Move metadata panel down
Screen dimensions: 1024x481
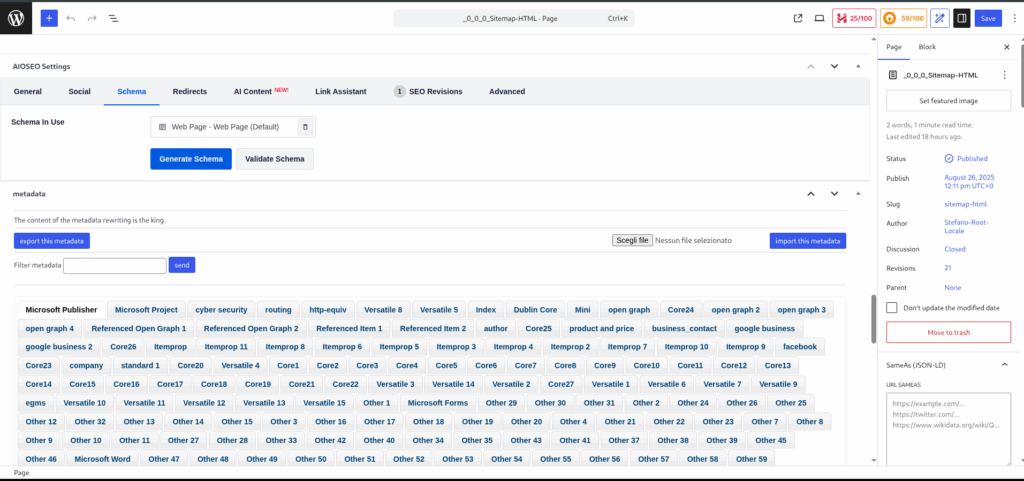pos(834,194)
